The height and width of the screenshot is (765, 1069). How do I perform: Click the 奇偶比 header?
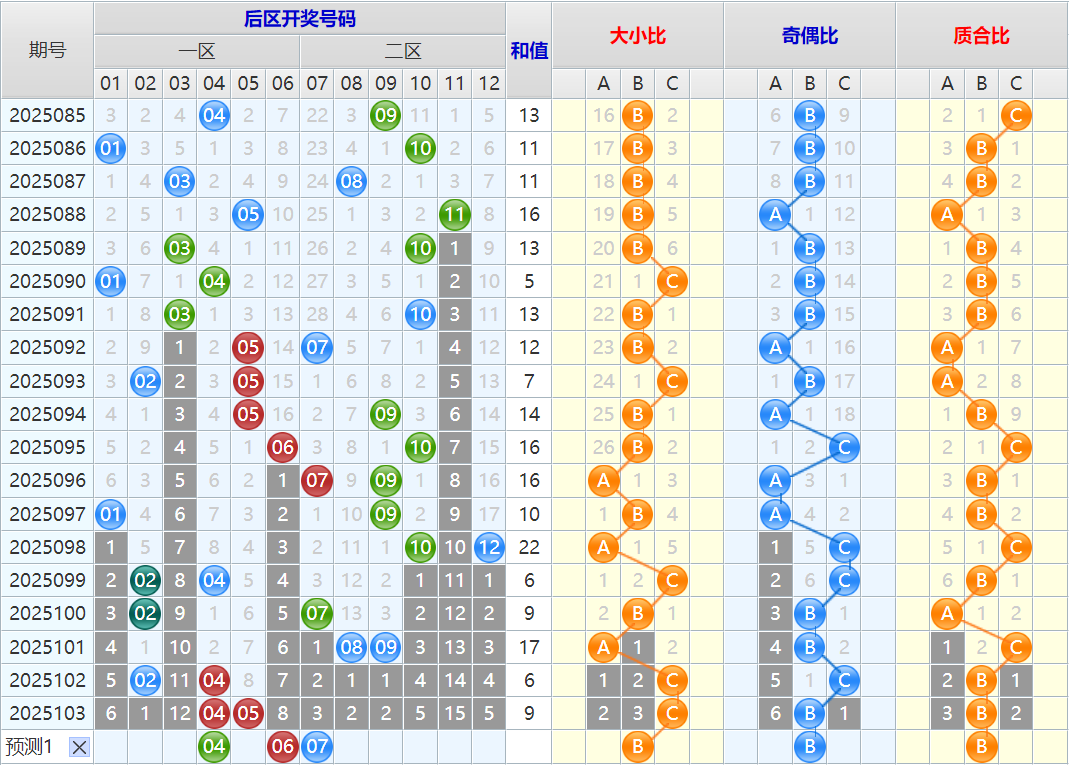tap(809, 35)
